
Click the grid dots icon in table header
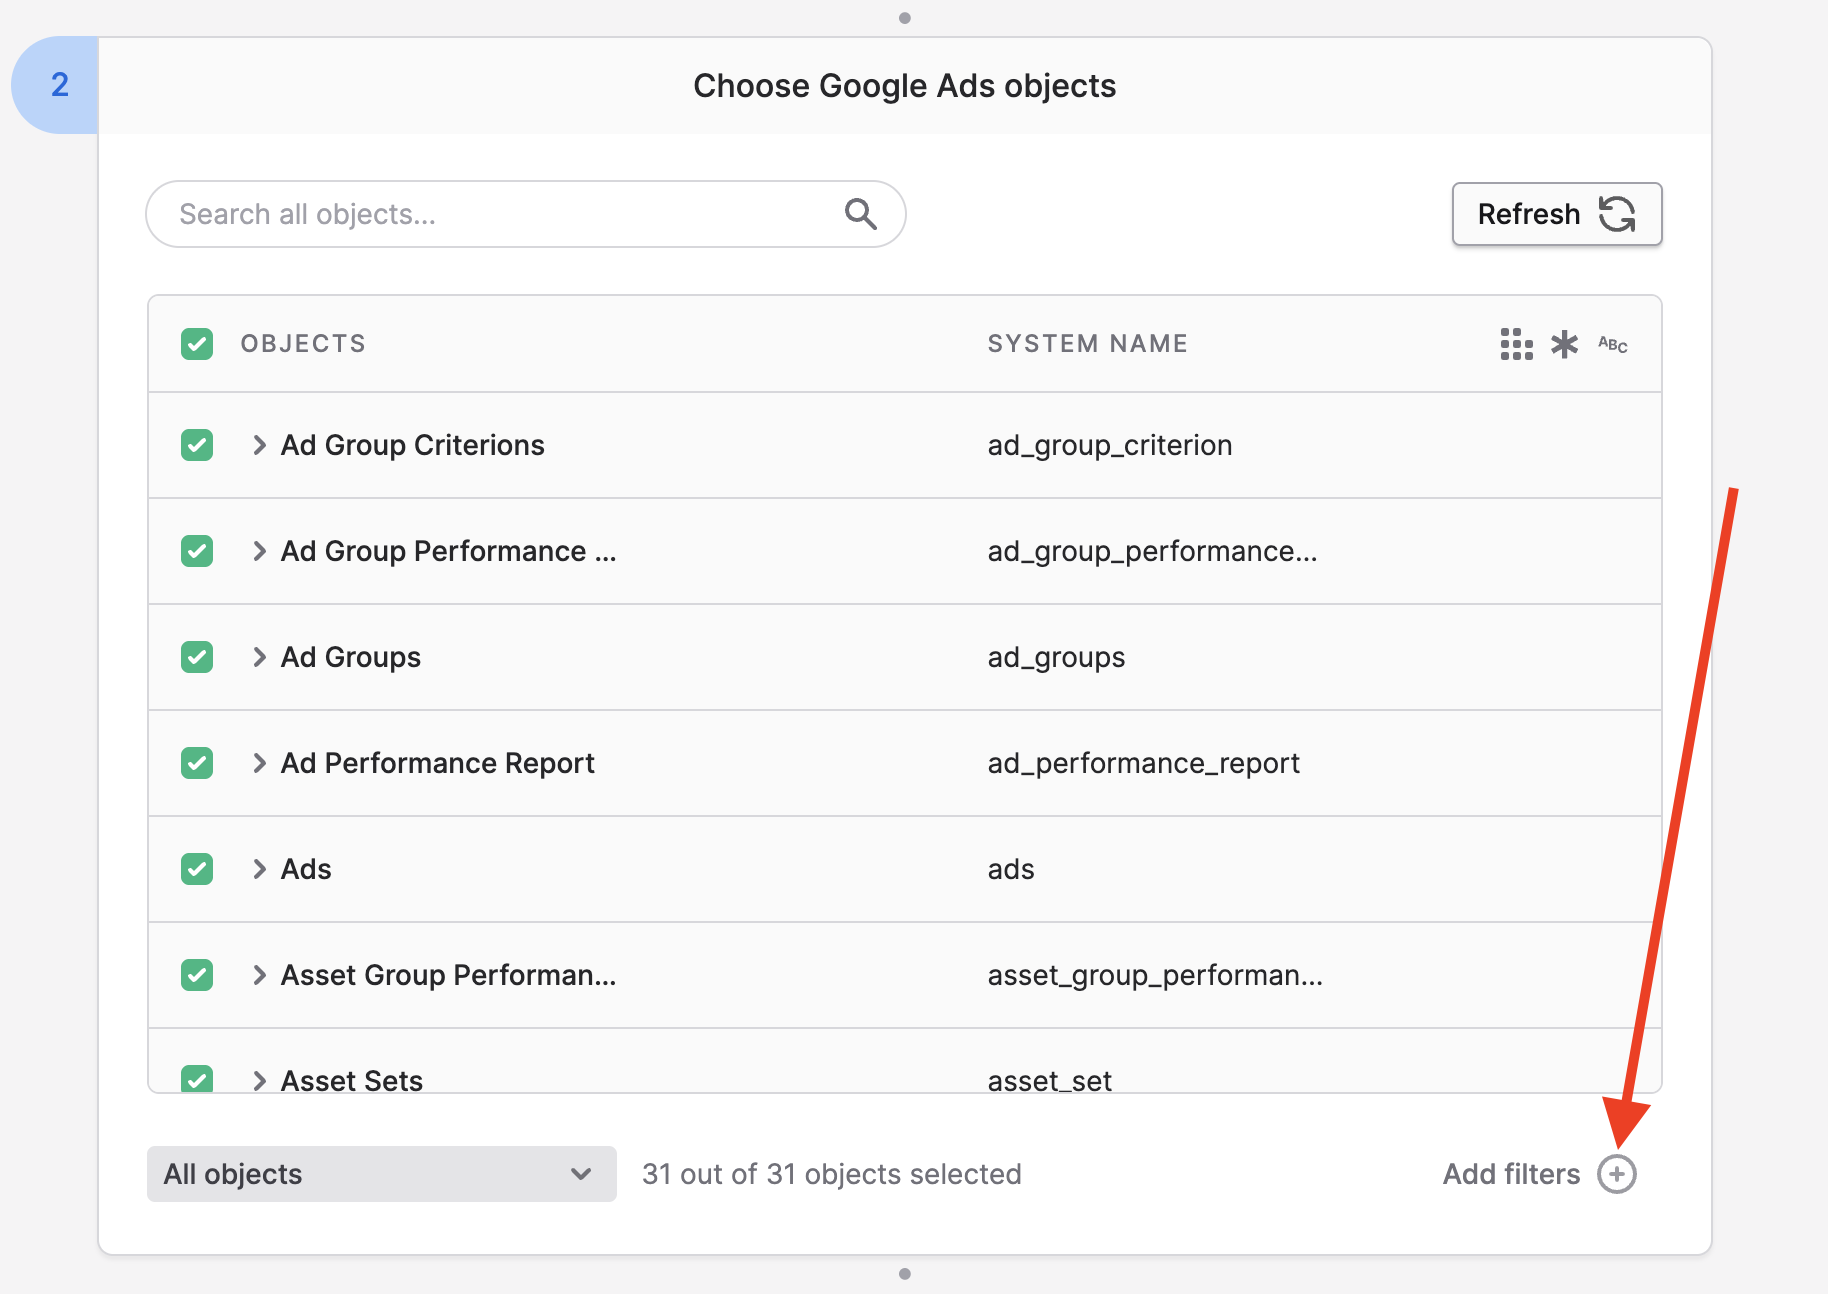(x=1516, y=344)
